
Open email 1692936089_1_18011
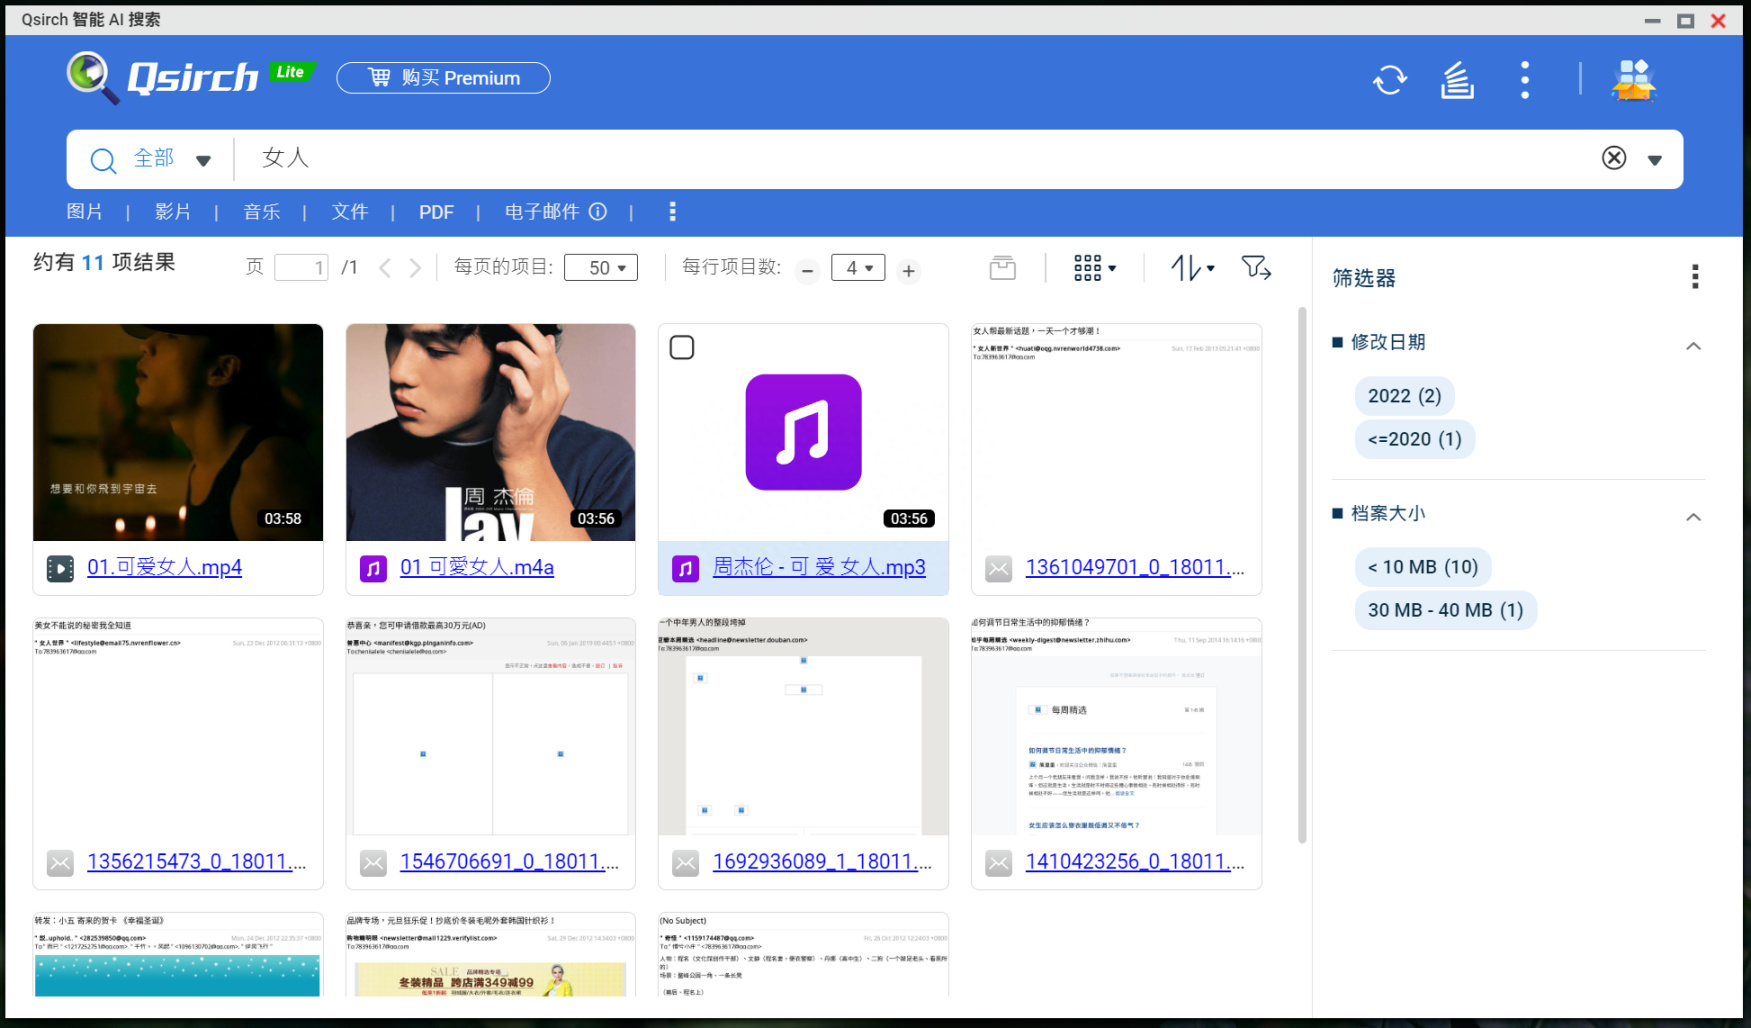coord(822,861)
